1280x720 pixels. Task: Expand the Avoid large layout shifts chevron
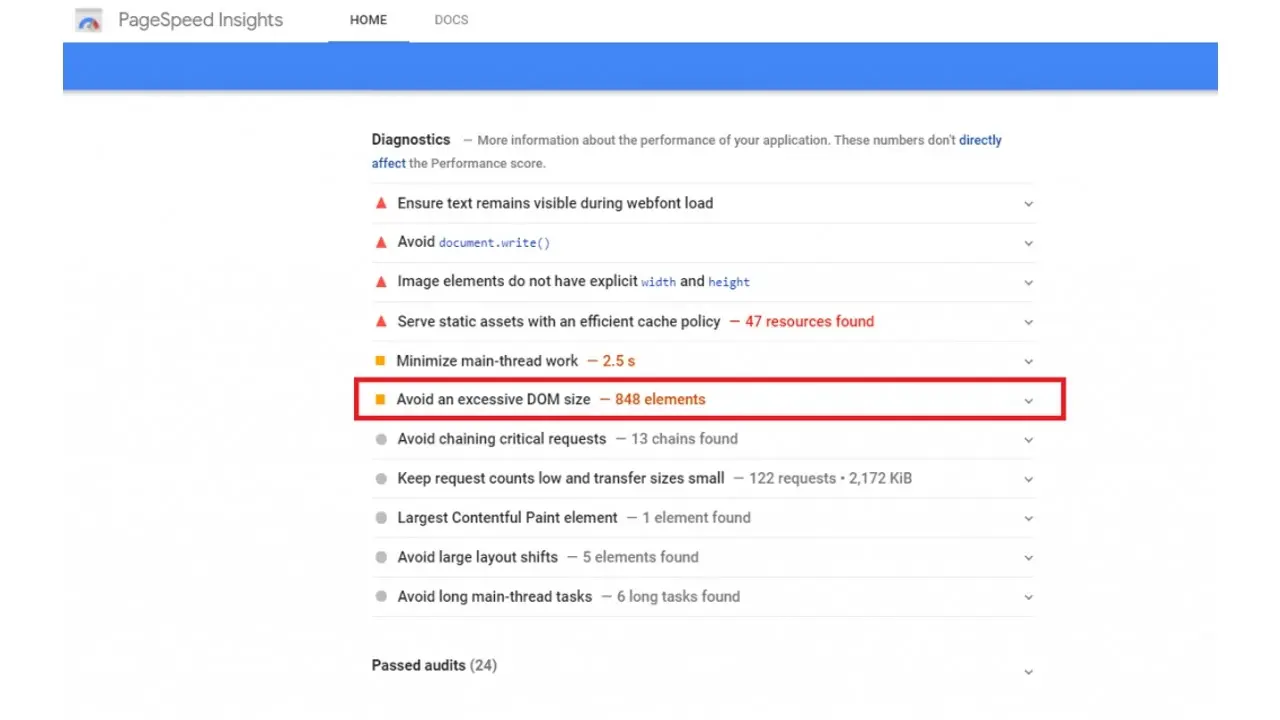point(1028,558)
